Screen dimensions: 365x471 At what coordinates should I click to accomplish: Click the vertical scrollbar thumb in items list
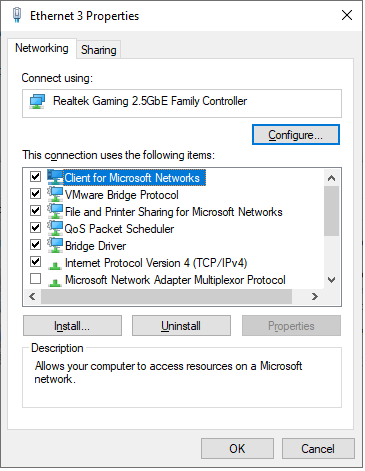tap(331, 211)
